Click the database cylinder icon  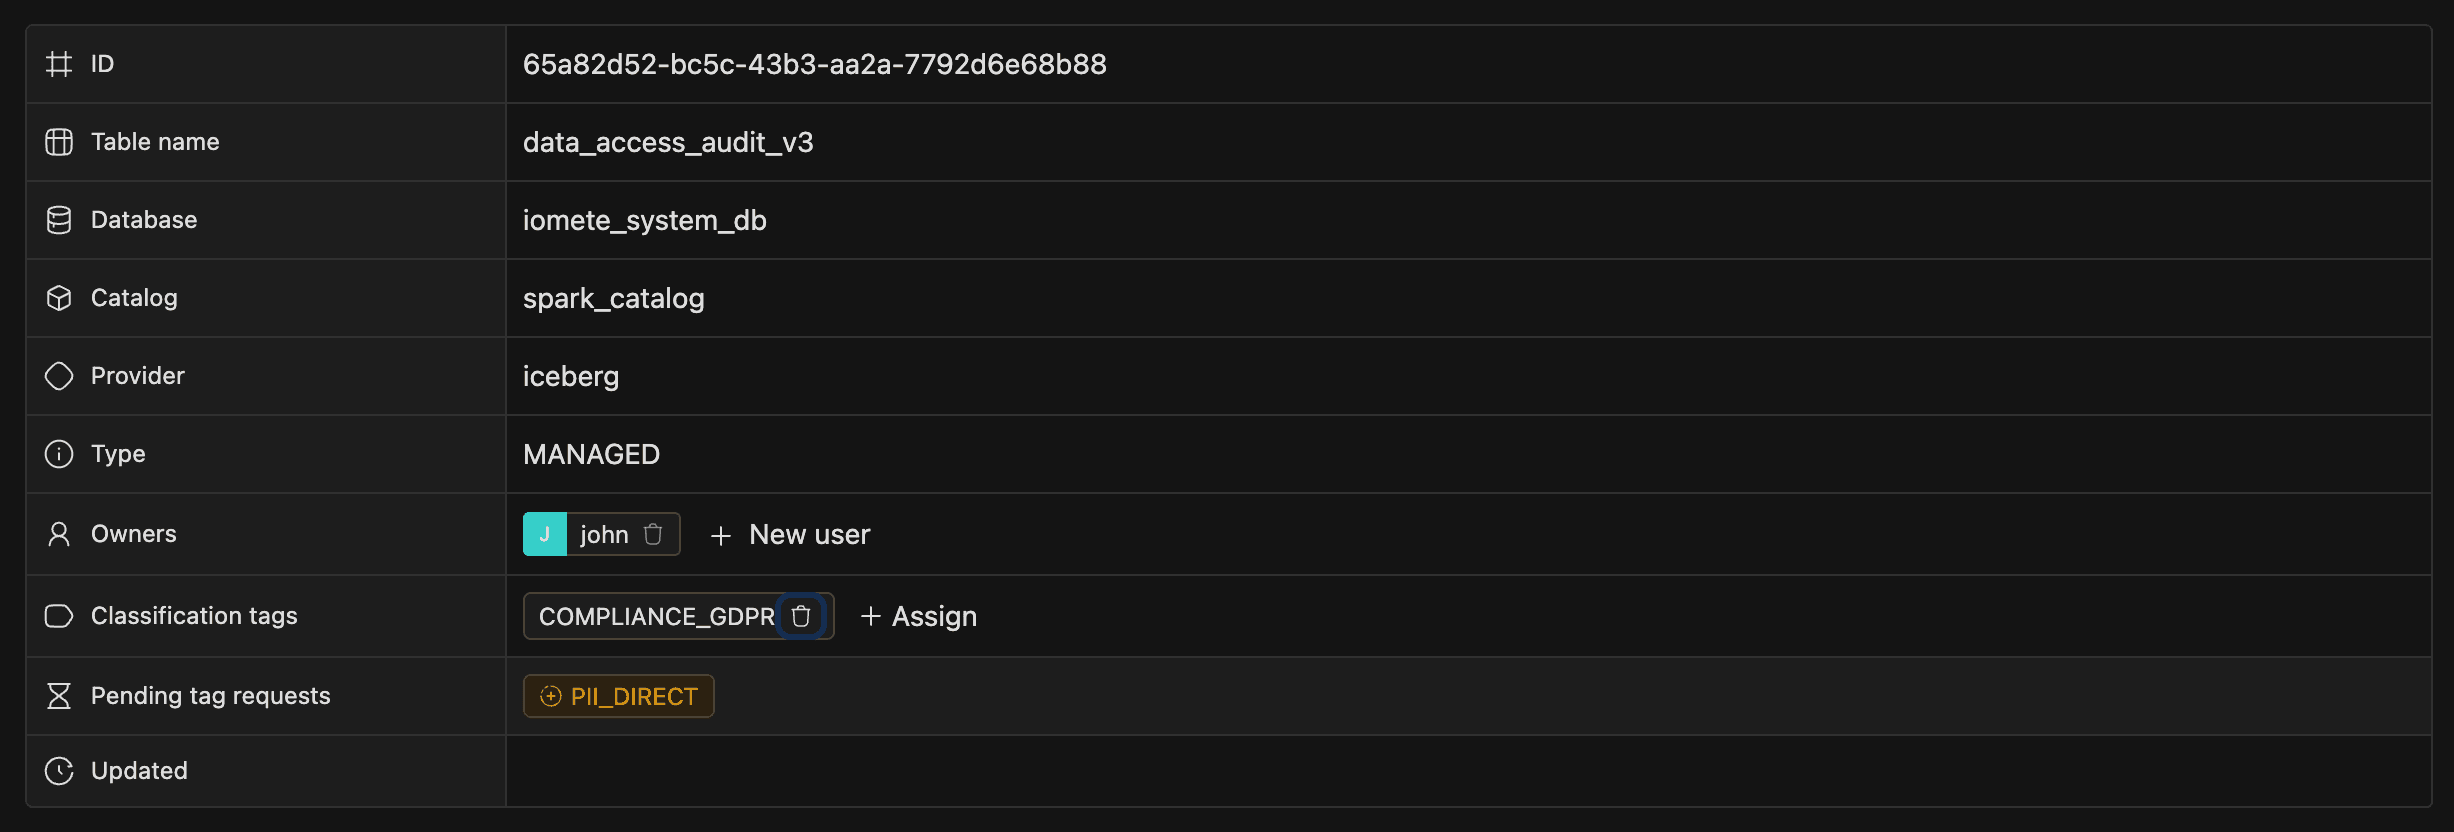click(59, 220)
